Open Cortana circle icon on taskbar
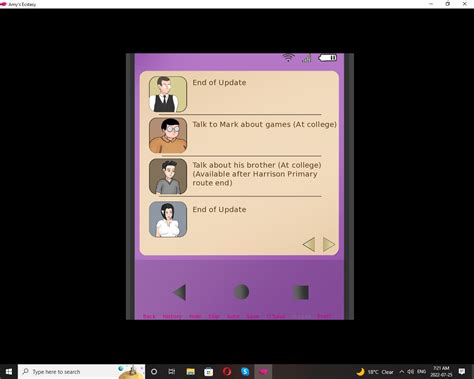 pos(154,371)
